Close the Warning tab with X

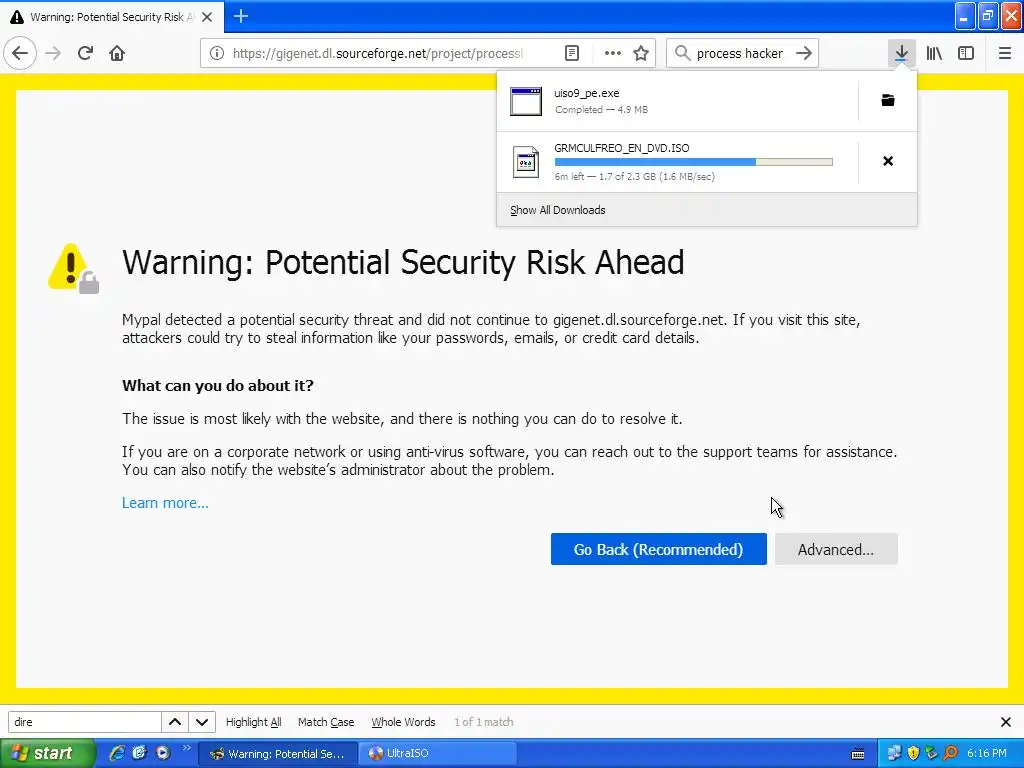coord(207,17)
